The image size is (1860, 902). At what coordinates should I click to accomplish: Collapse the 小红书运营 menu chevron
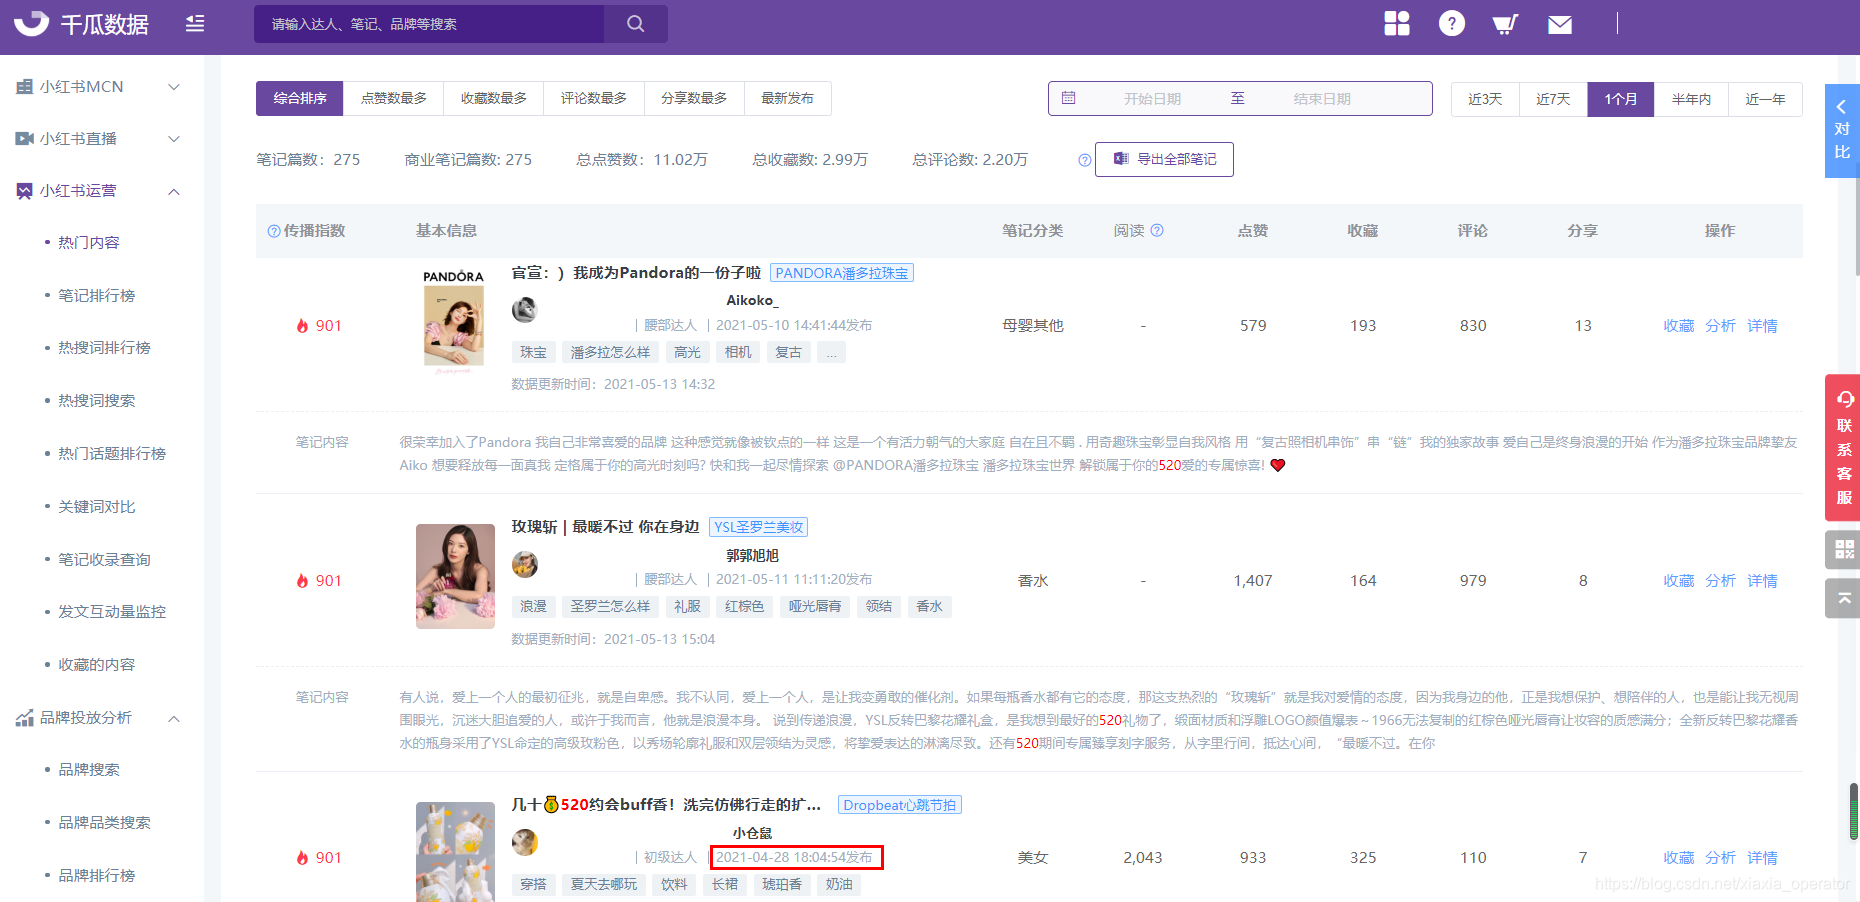(174, 191)
